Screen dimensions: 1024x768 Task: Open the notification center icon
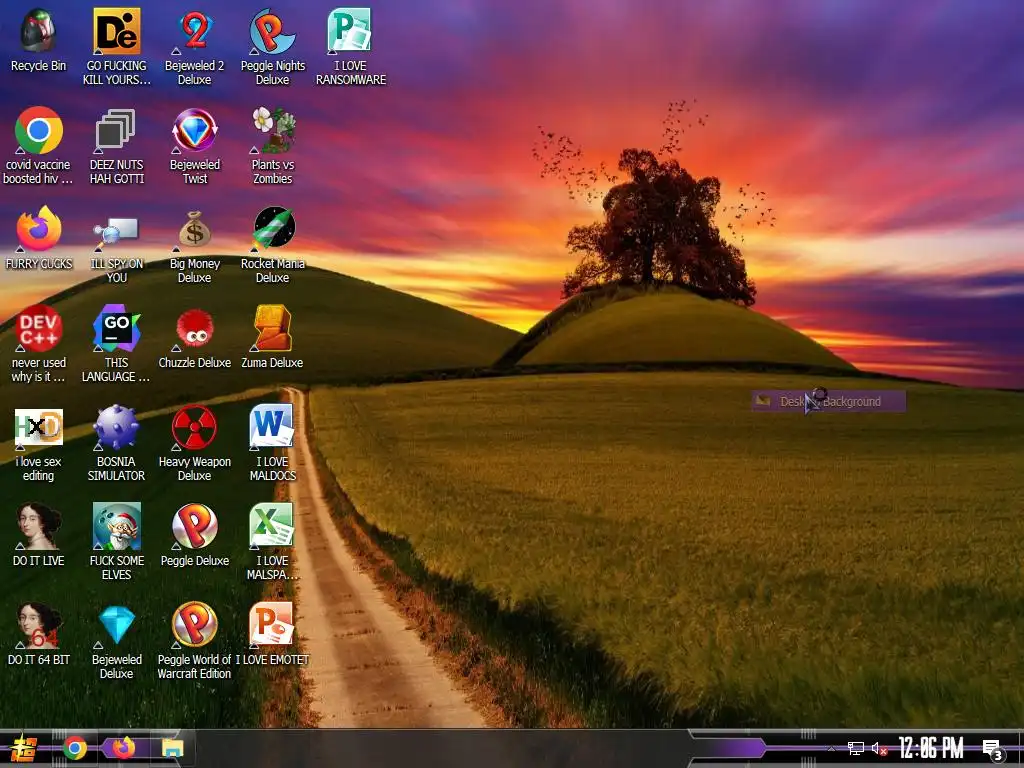[x=993, y=750]
